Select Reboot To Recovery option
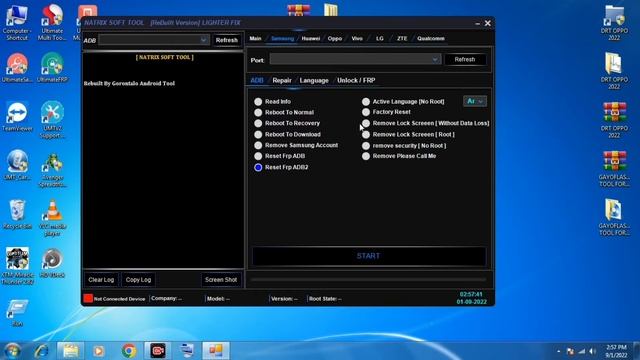The image size is (640, 360). pyautogui.click(x=287, y=123)
